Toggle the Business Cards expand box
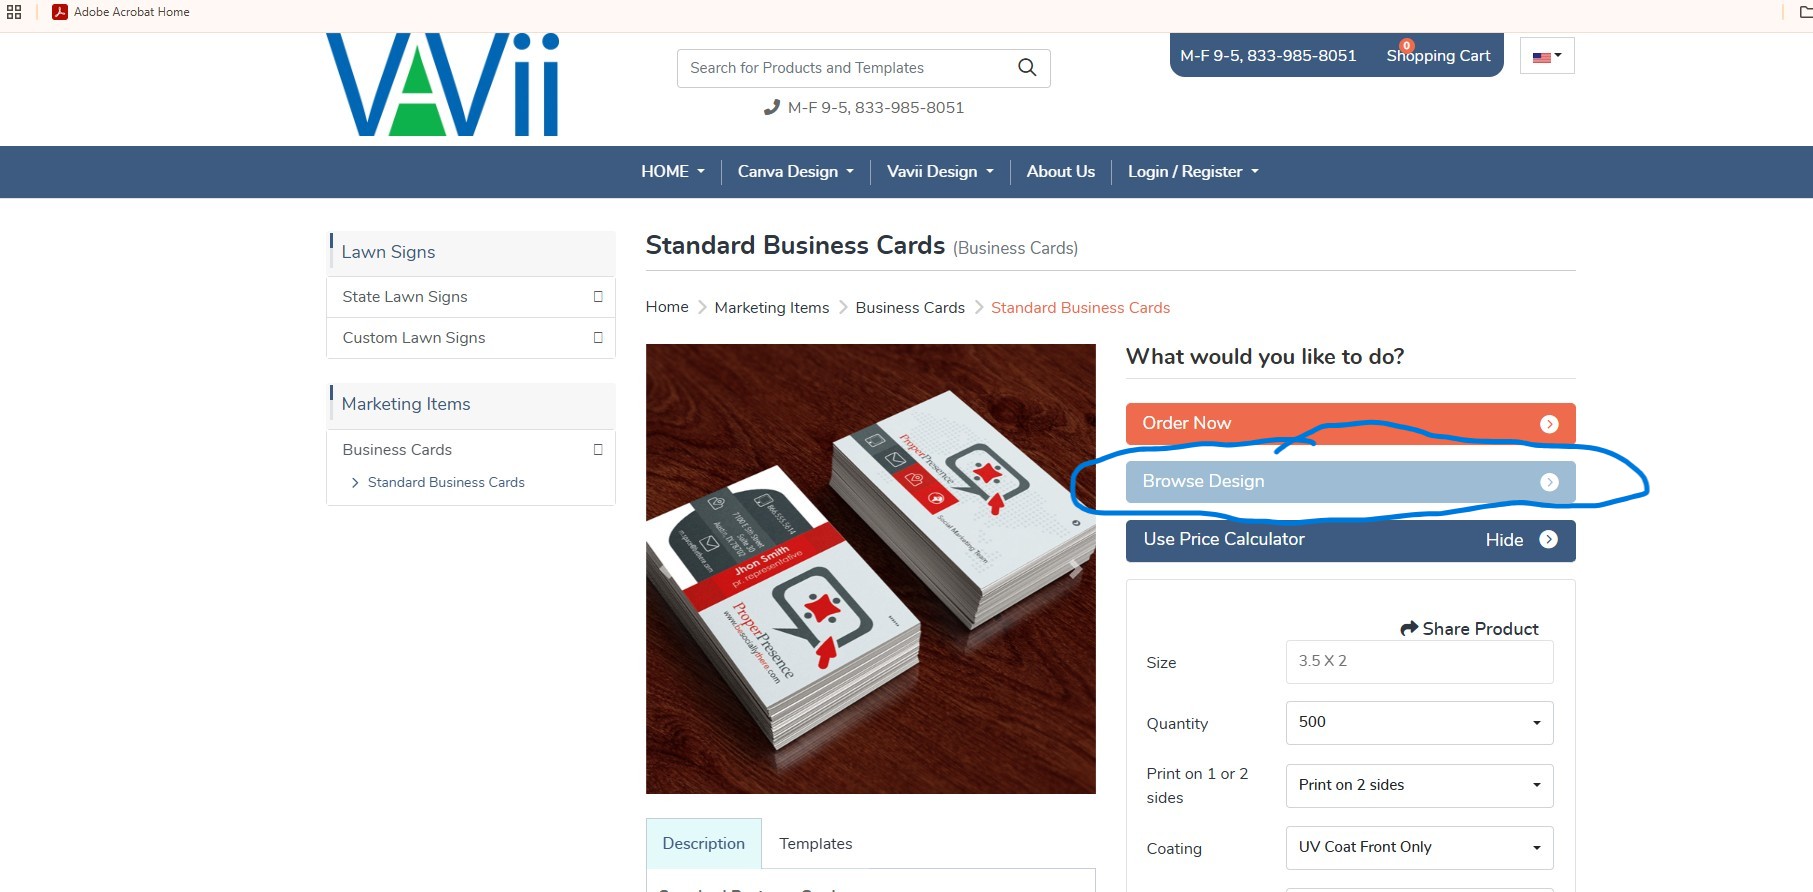This screenshot has height=892, width=1813. click(x=598, y=450)
